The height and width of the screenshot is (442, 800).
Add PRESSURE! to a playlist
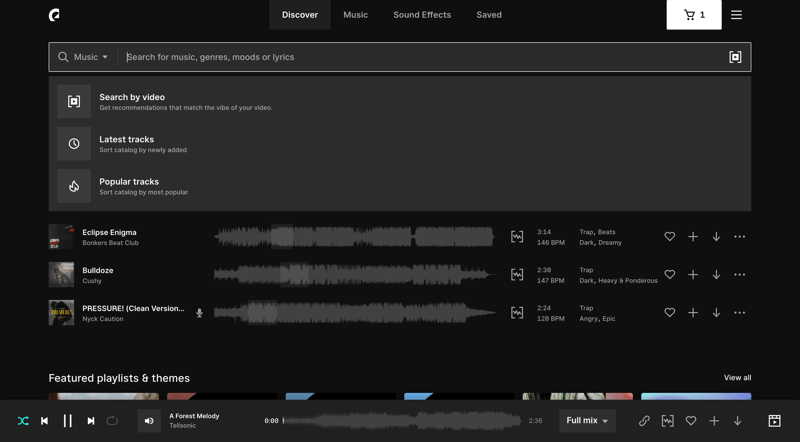tap(693, 313)
